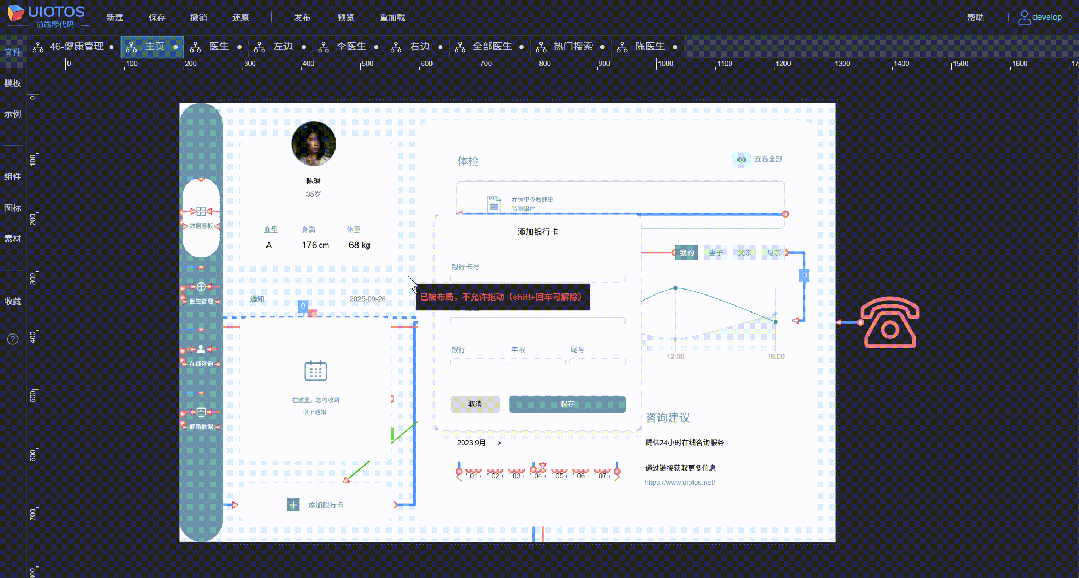
Task: Click the user avatar photo
Action: pyautogui.click(x=314, y=144)
